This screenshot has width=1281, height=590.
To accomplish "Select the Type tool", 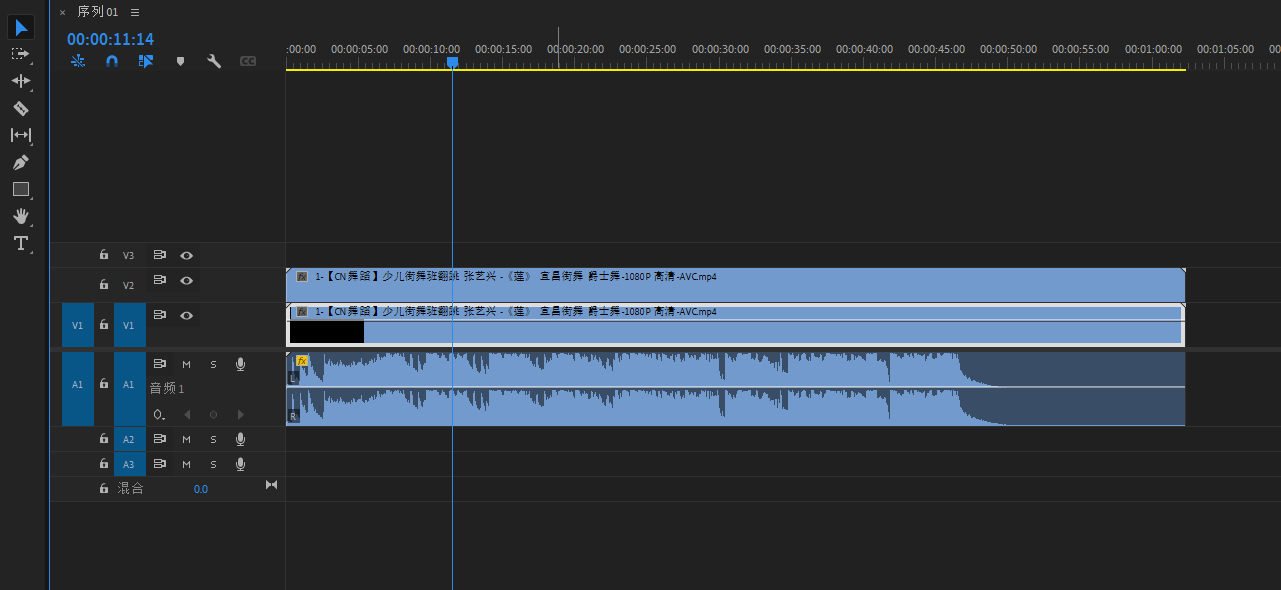I will pos(20,243).
